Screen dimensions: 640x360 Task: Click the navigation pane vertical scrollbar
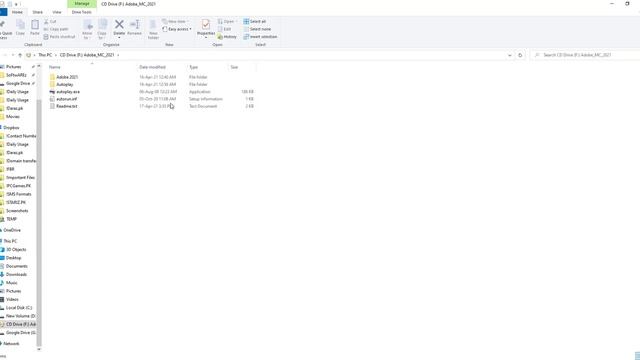(39, 222)
